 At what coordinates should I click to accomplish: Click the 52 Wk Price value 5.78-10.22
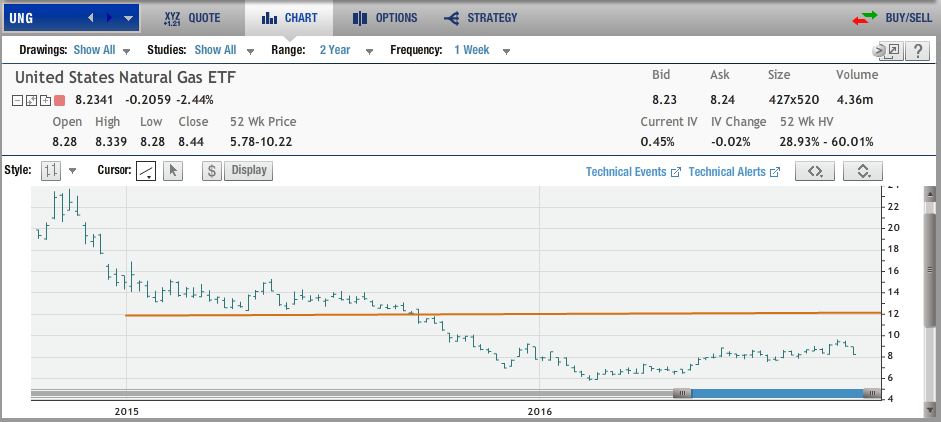coord(262,142)
